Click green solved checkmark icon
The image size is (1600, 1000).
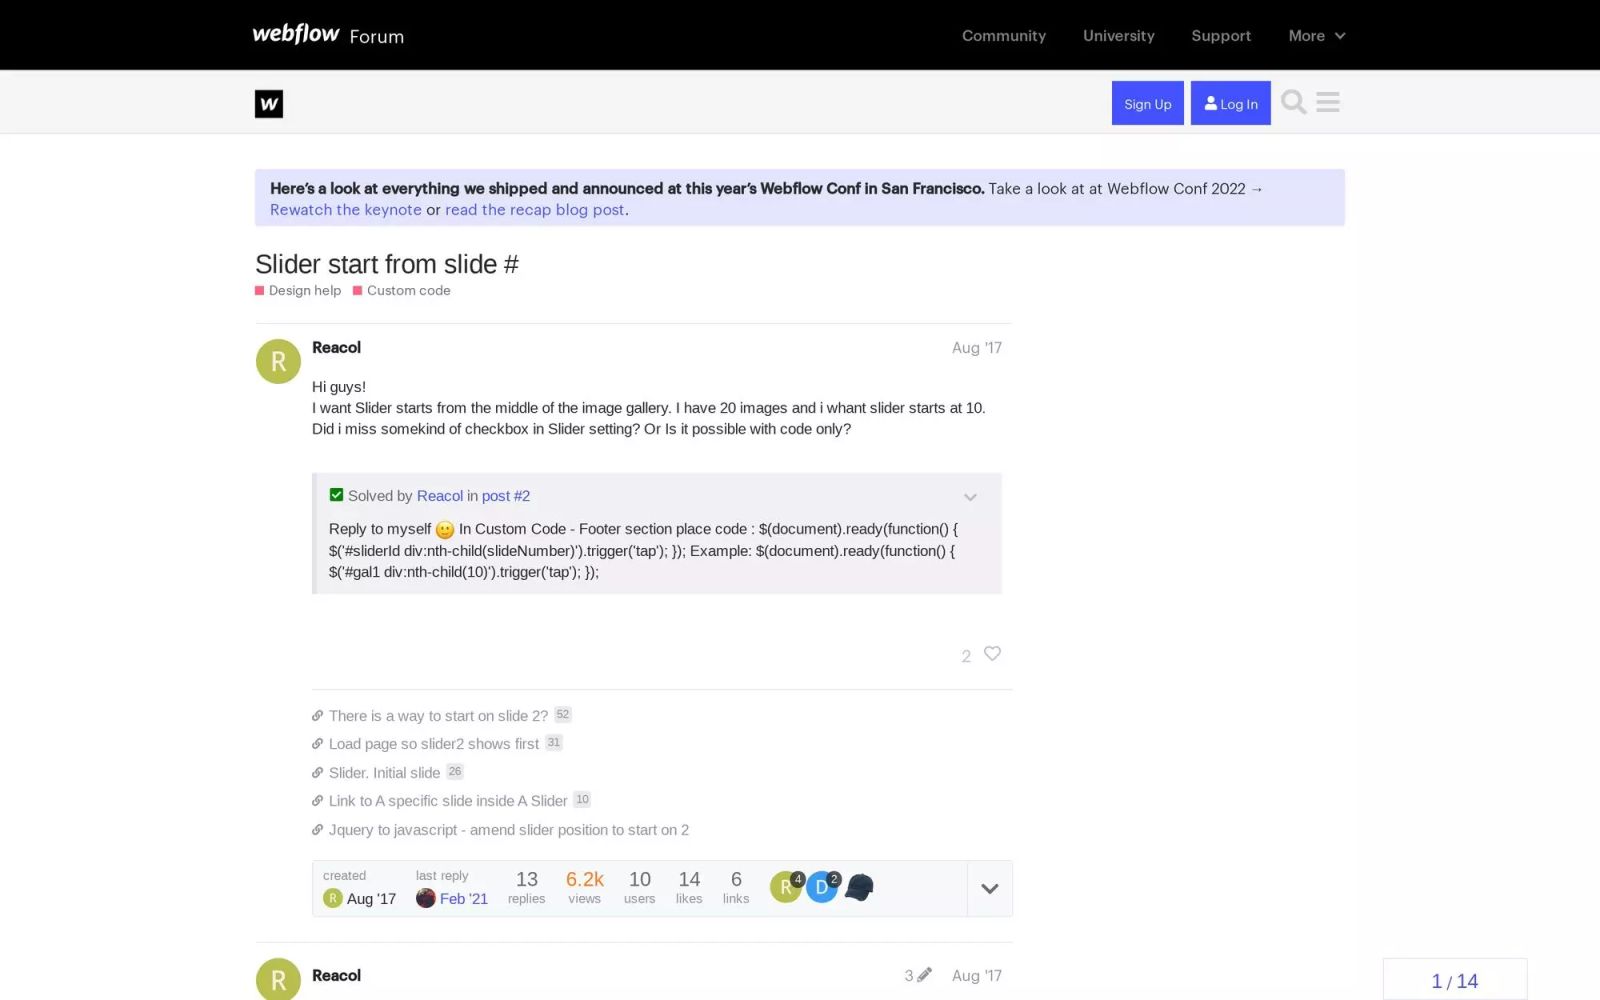(x=336, y=495)
